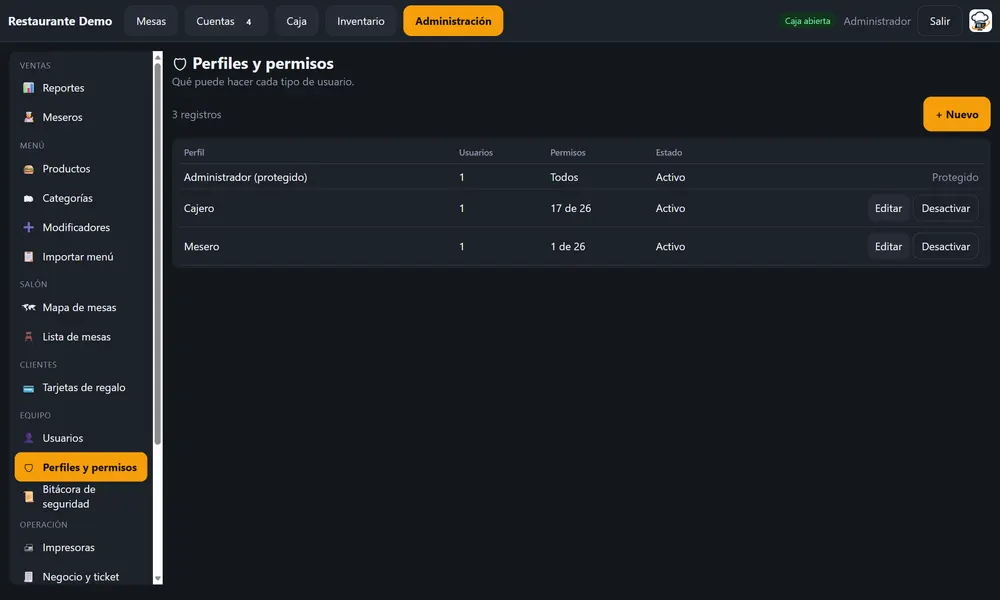Select the Administración tab
This screenshot has width=1000, height=600.
pyautogui.click(x=453, y=21)
